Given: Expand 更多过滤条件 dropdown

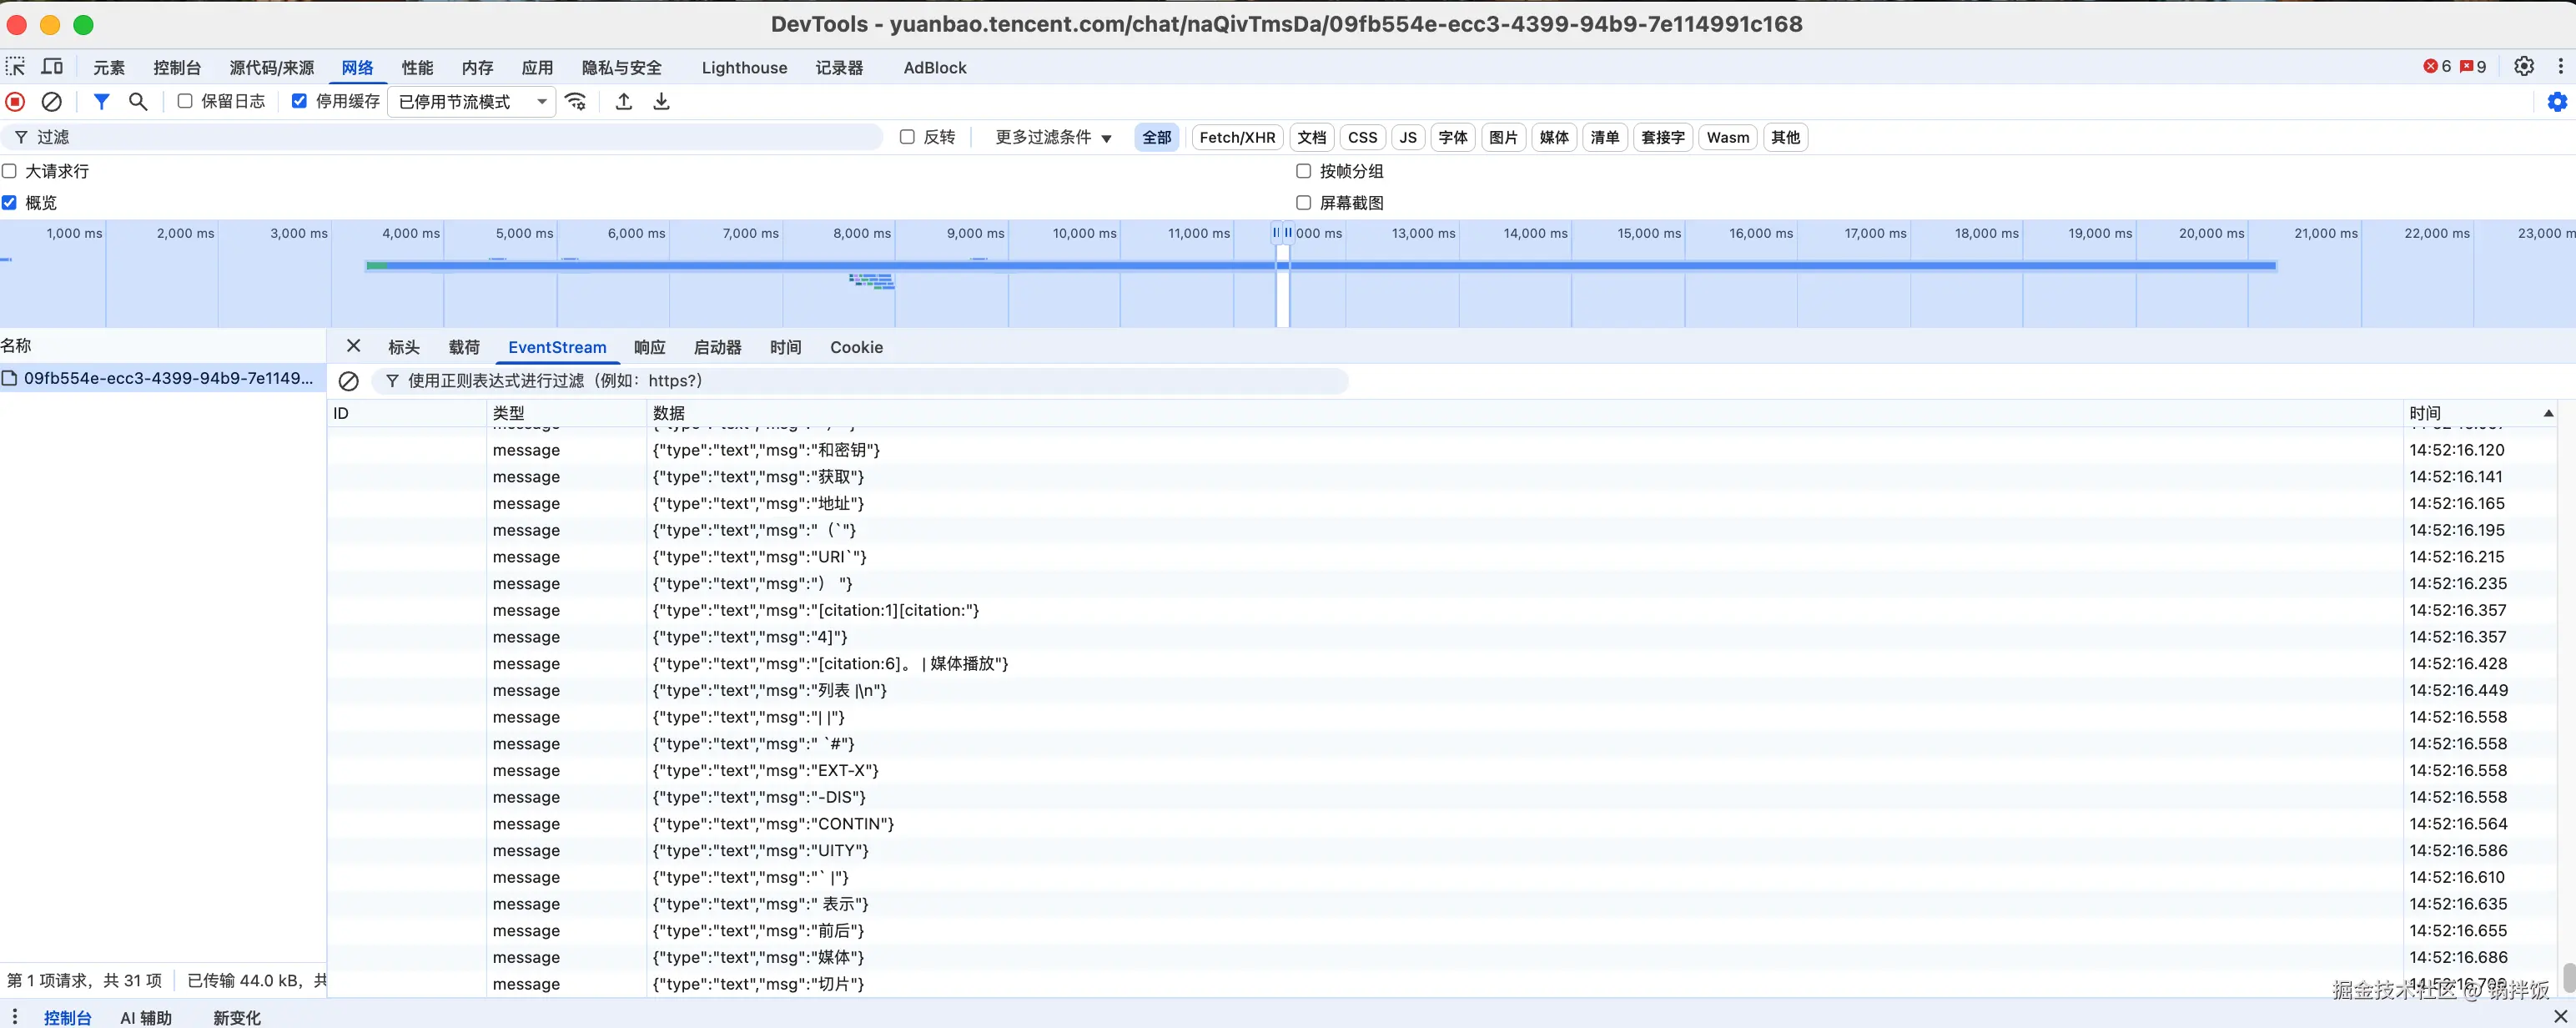Looking at the screenshot, I should point(1053,138).
